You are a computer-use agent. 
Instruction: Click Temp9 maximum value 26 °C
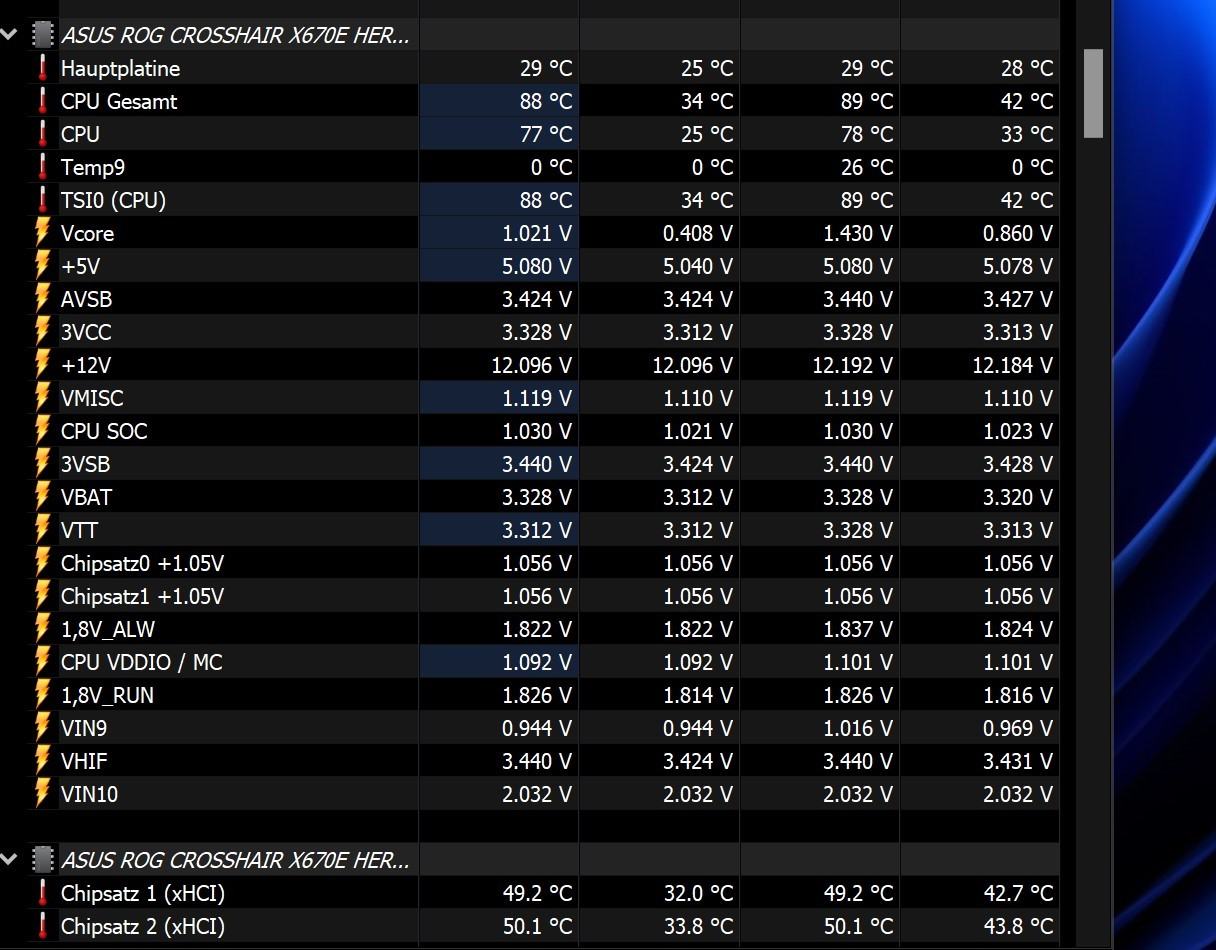(867, 167)
